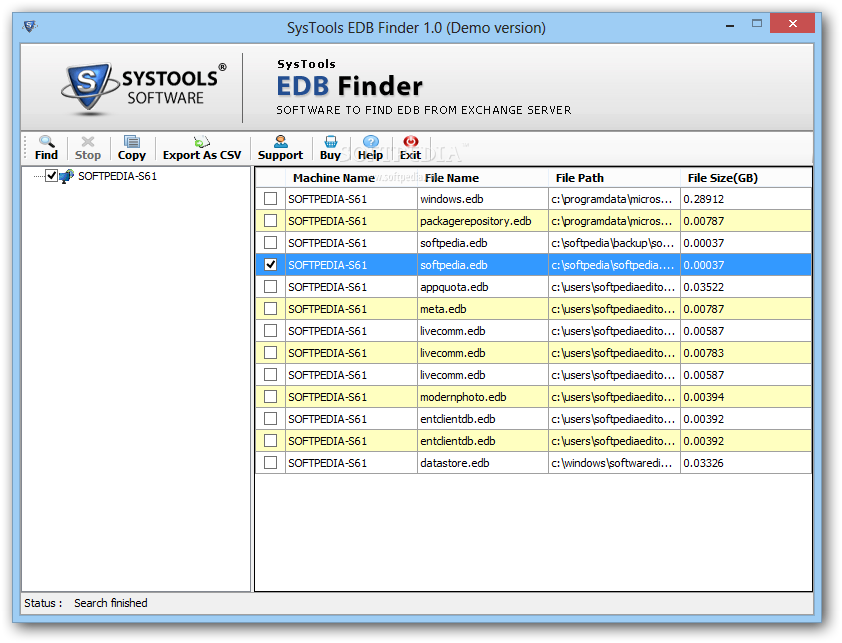Check the appquota.edb row checkbox
842x643 pixels.
271,287
